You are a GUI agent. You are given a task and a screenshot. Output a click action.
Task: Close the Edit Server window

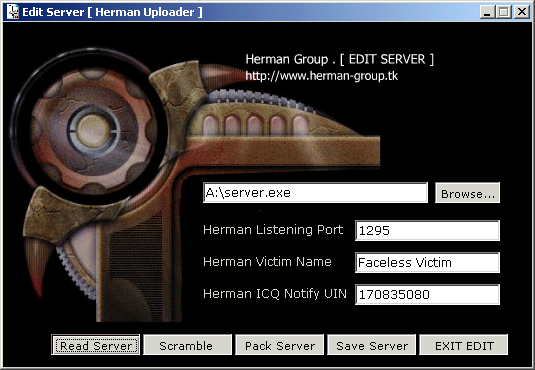(x=522, y=12)
